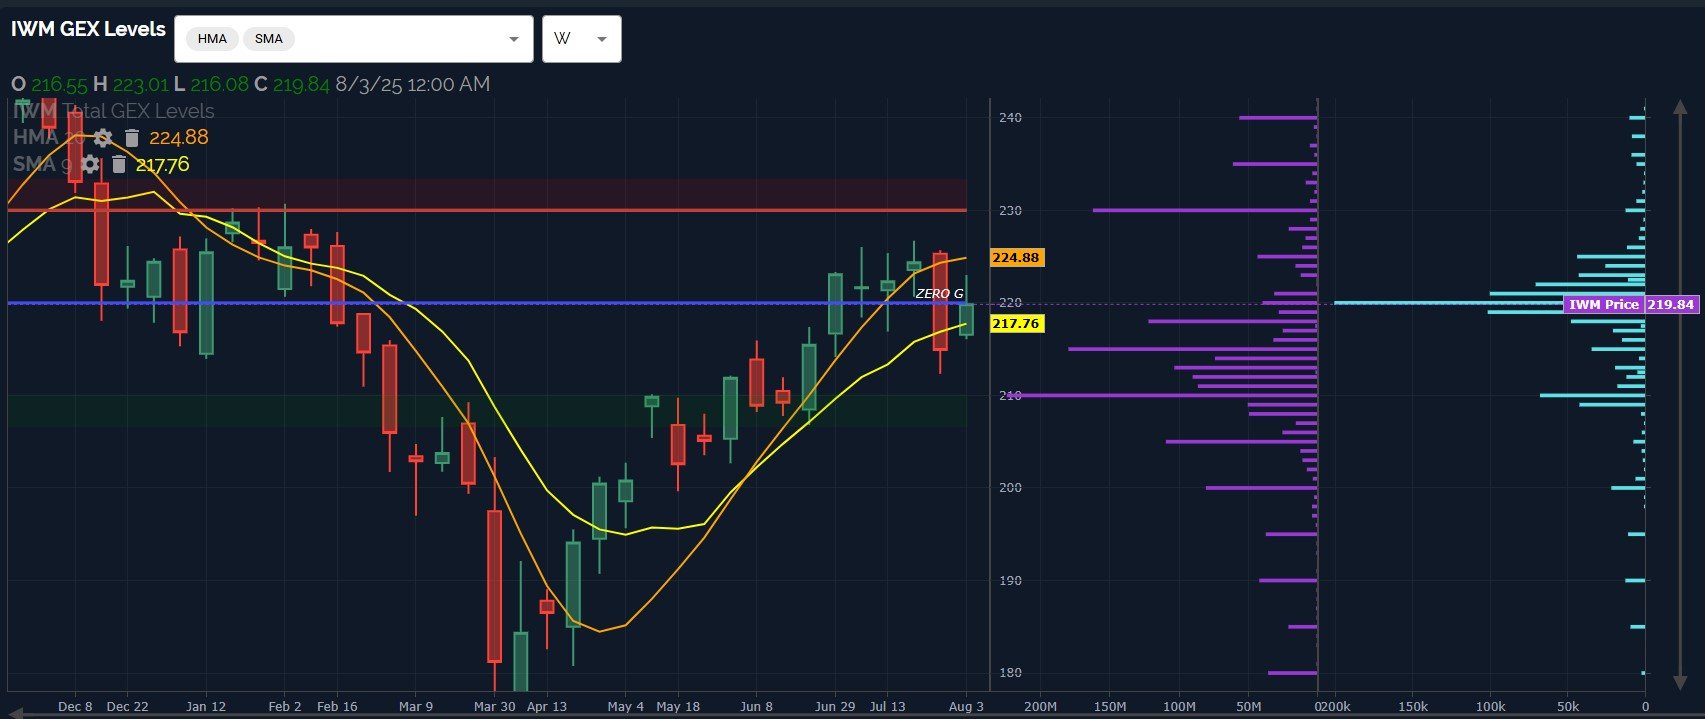The height and width of the screenshot is (719, 1705).
Task: Click the 240 price axis label
Action: [x=1010, y=118]
